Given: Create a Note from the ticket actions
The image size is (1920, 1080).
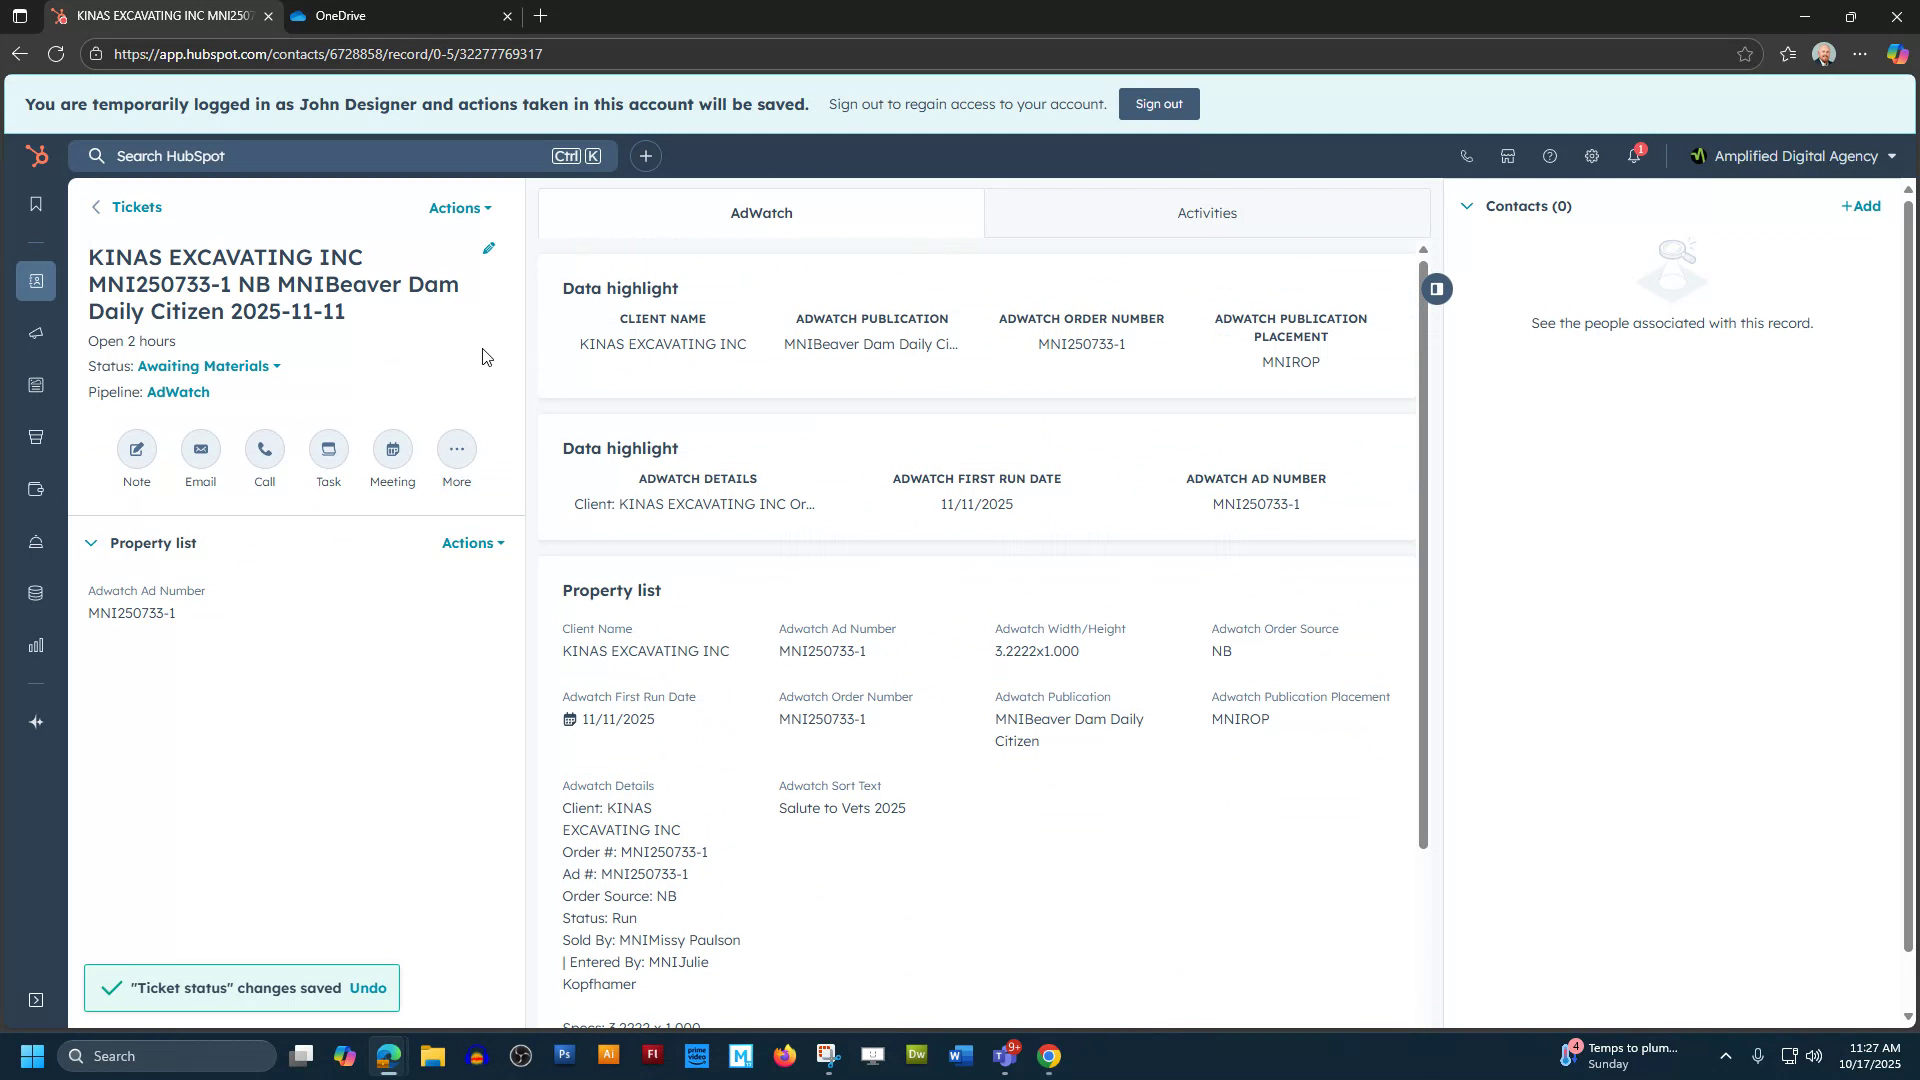Looking at the screenshot, I should pos(136,449).
